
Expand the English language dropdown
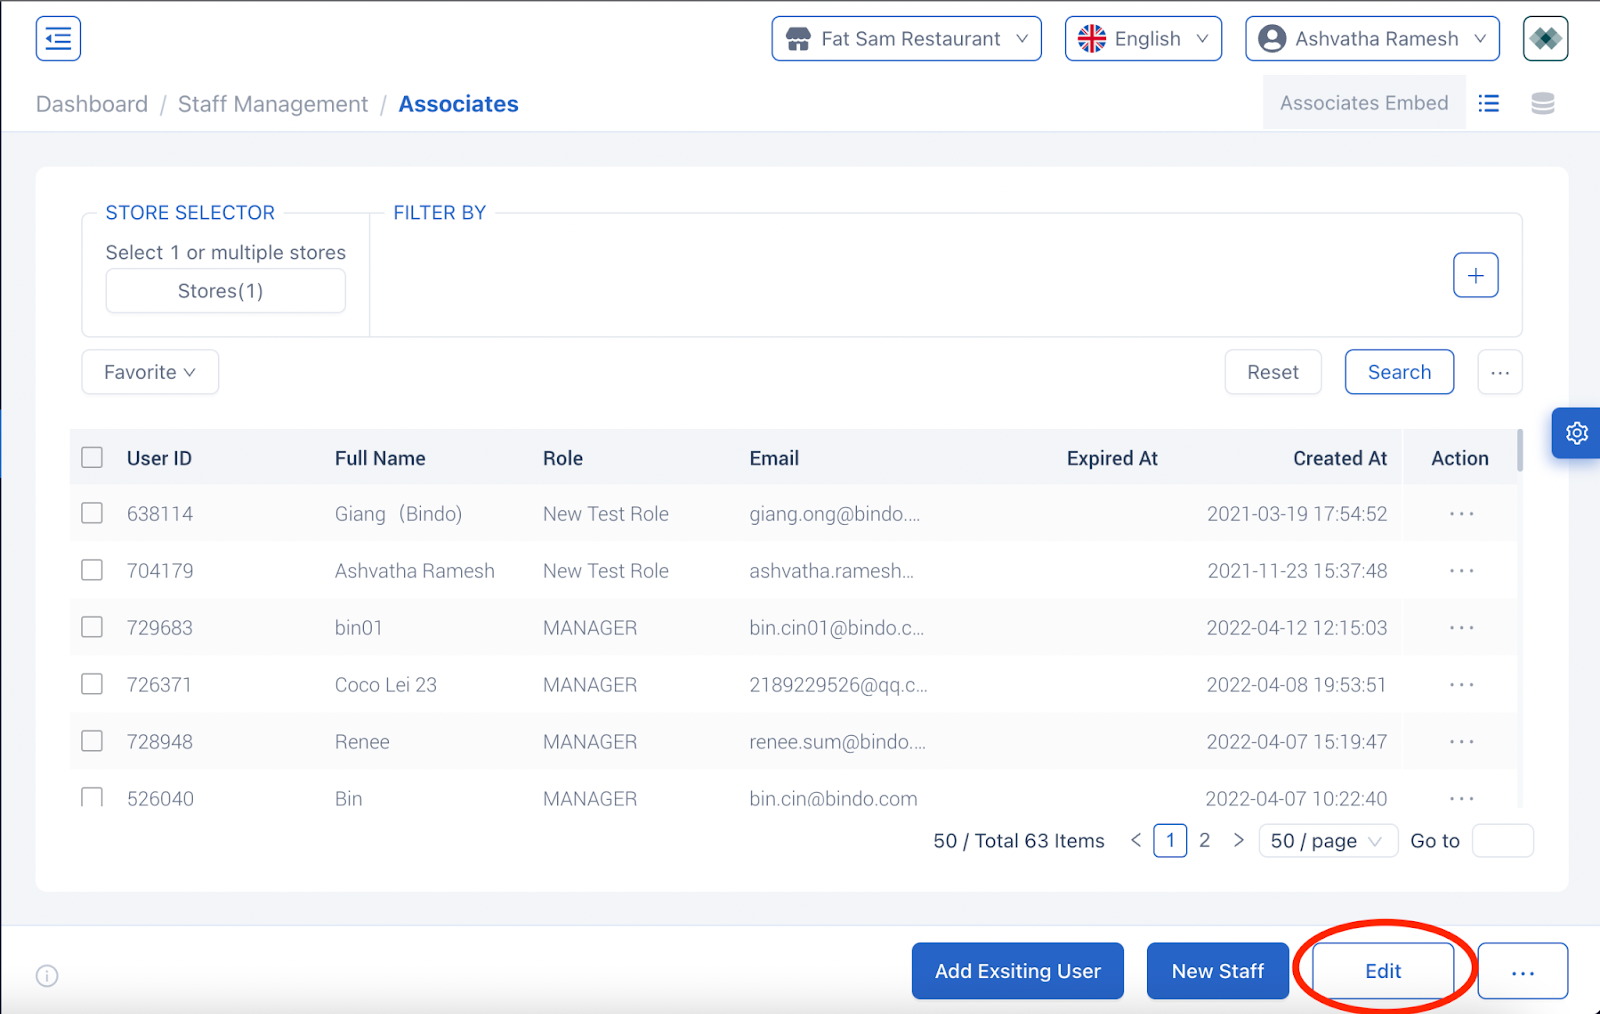[1143, 39]
